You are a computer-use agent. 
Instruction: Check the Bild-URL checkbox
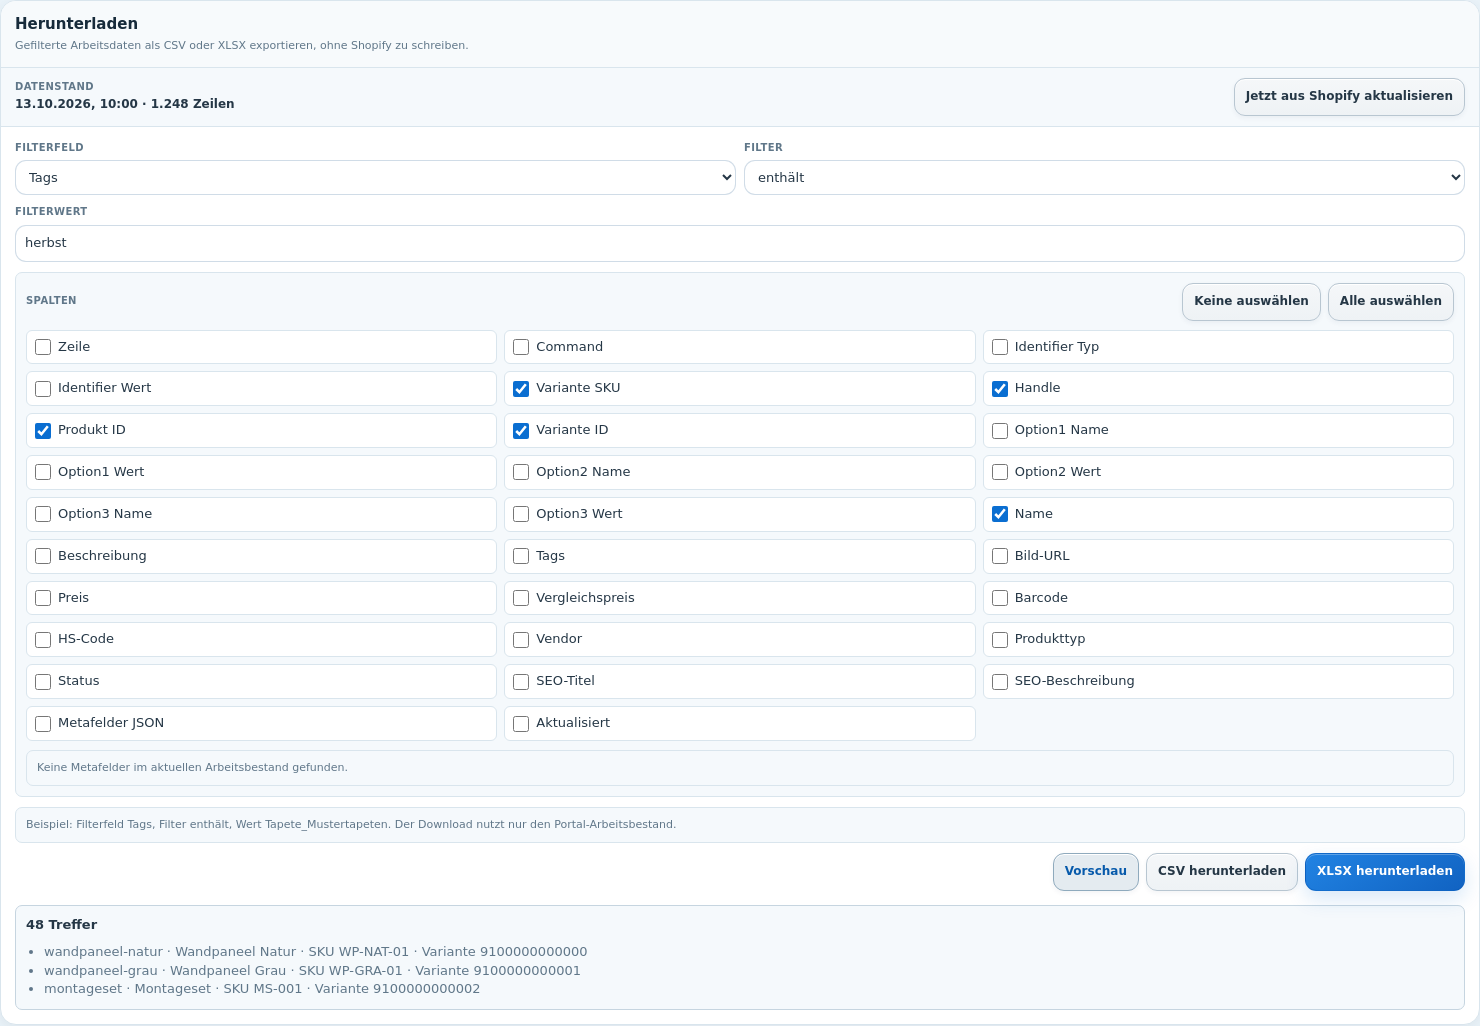(x=1000, y=556)
